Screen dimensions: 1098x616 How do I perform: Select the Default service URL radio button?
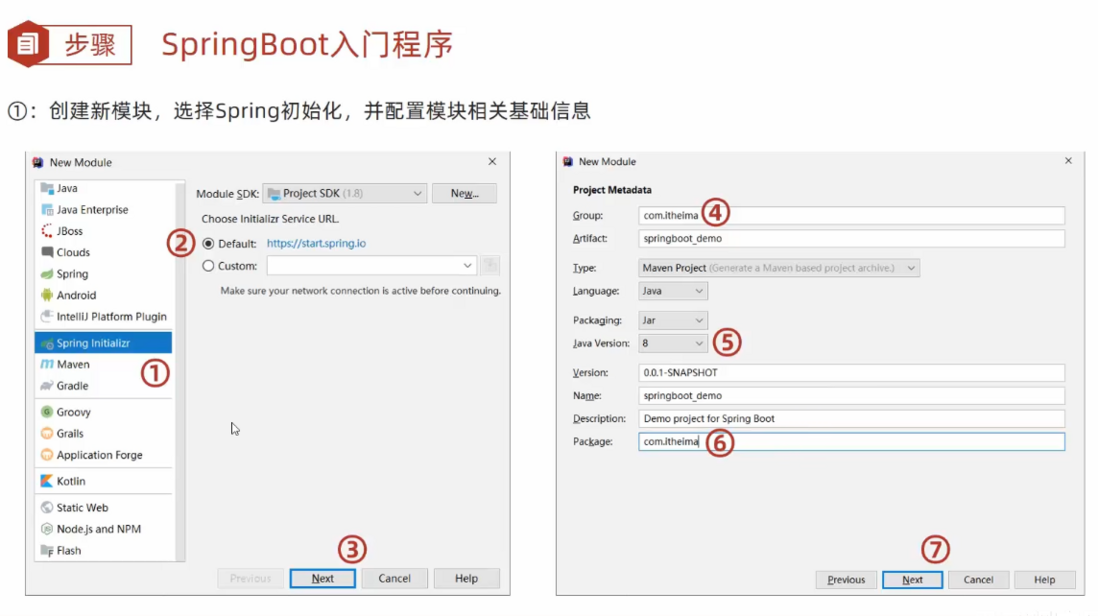point(208,244)
